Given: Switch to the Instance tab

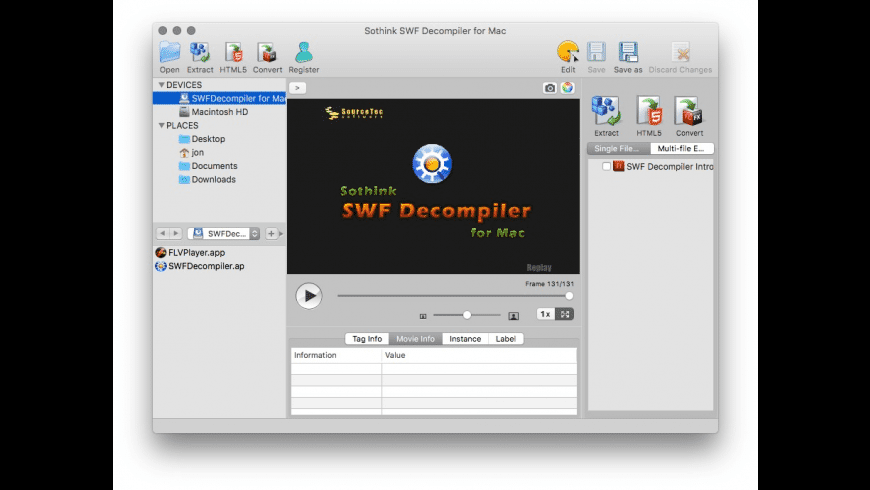Looking at the screenshot, I should coord(465,339).
